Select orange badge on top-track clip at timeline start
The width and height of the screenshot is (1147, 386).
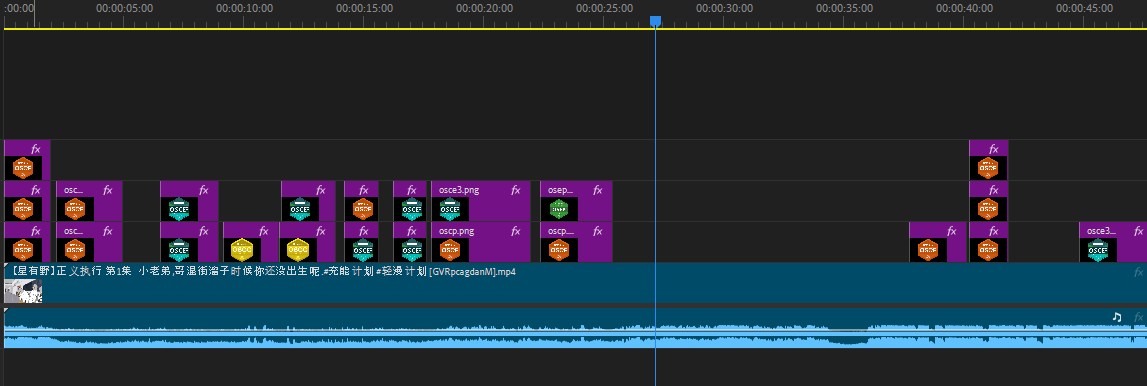(23, 167)
